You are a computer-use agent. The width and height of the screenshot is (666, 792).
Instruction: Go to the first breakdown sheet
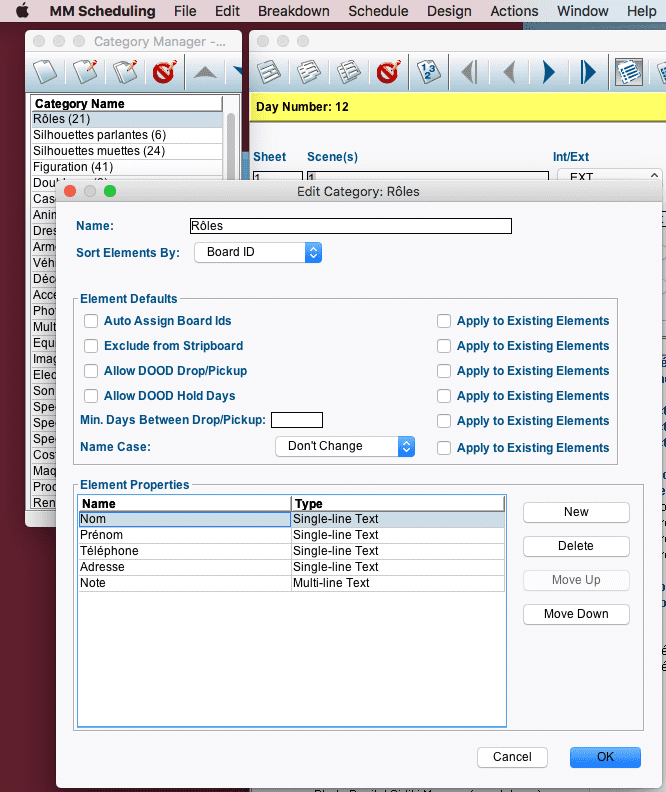pos(469,72)
